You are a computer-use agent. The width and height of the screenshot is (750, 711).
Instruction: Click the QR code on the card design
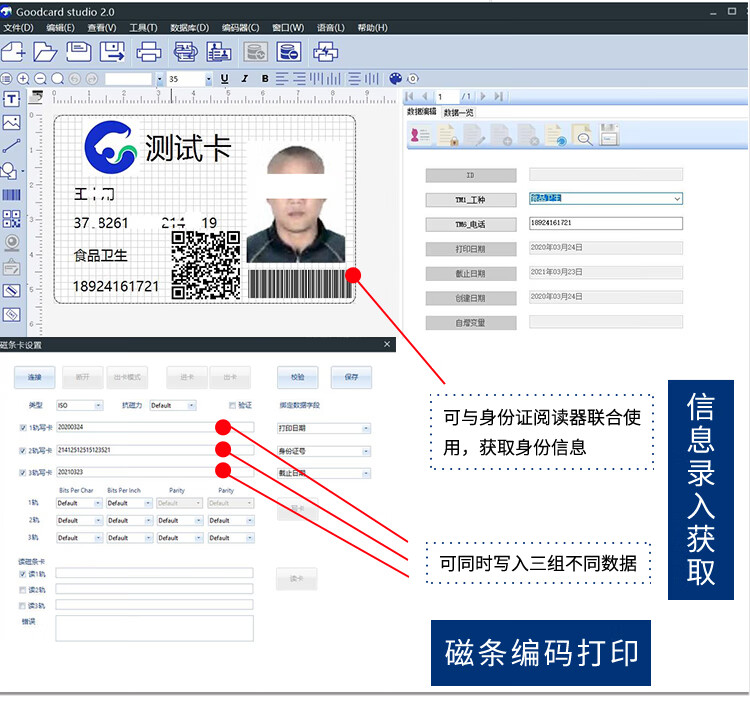(206, 266)
